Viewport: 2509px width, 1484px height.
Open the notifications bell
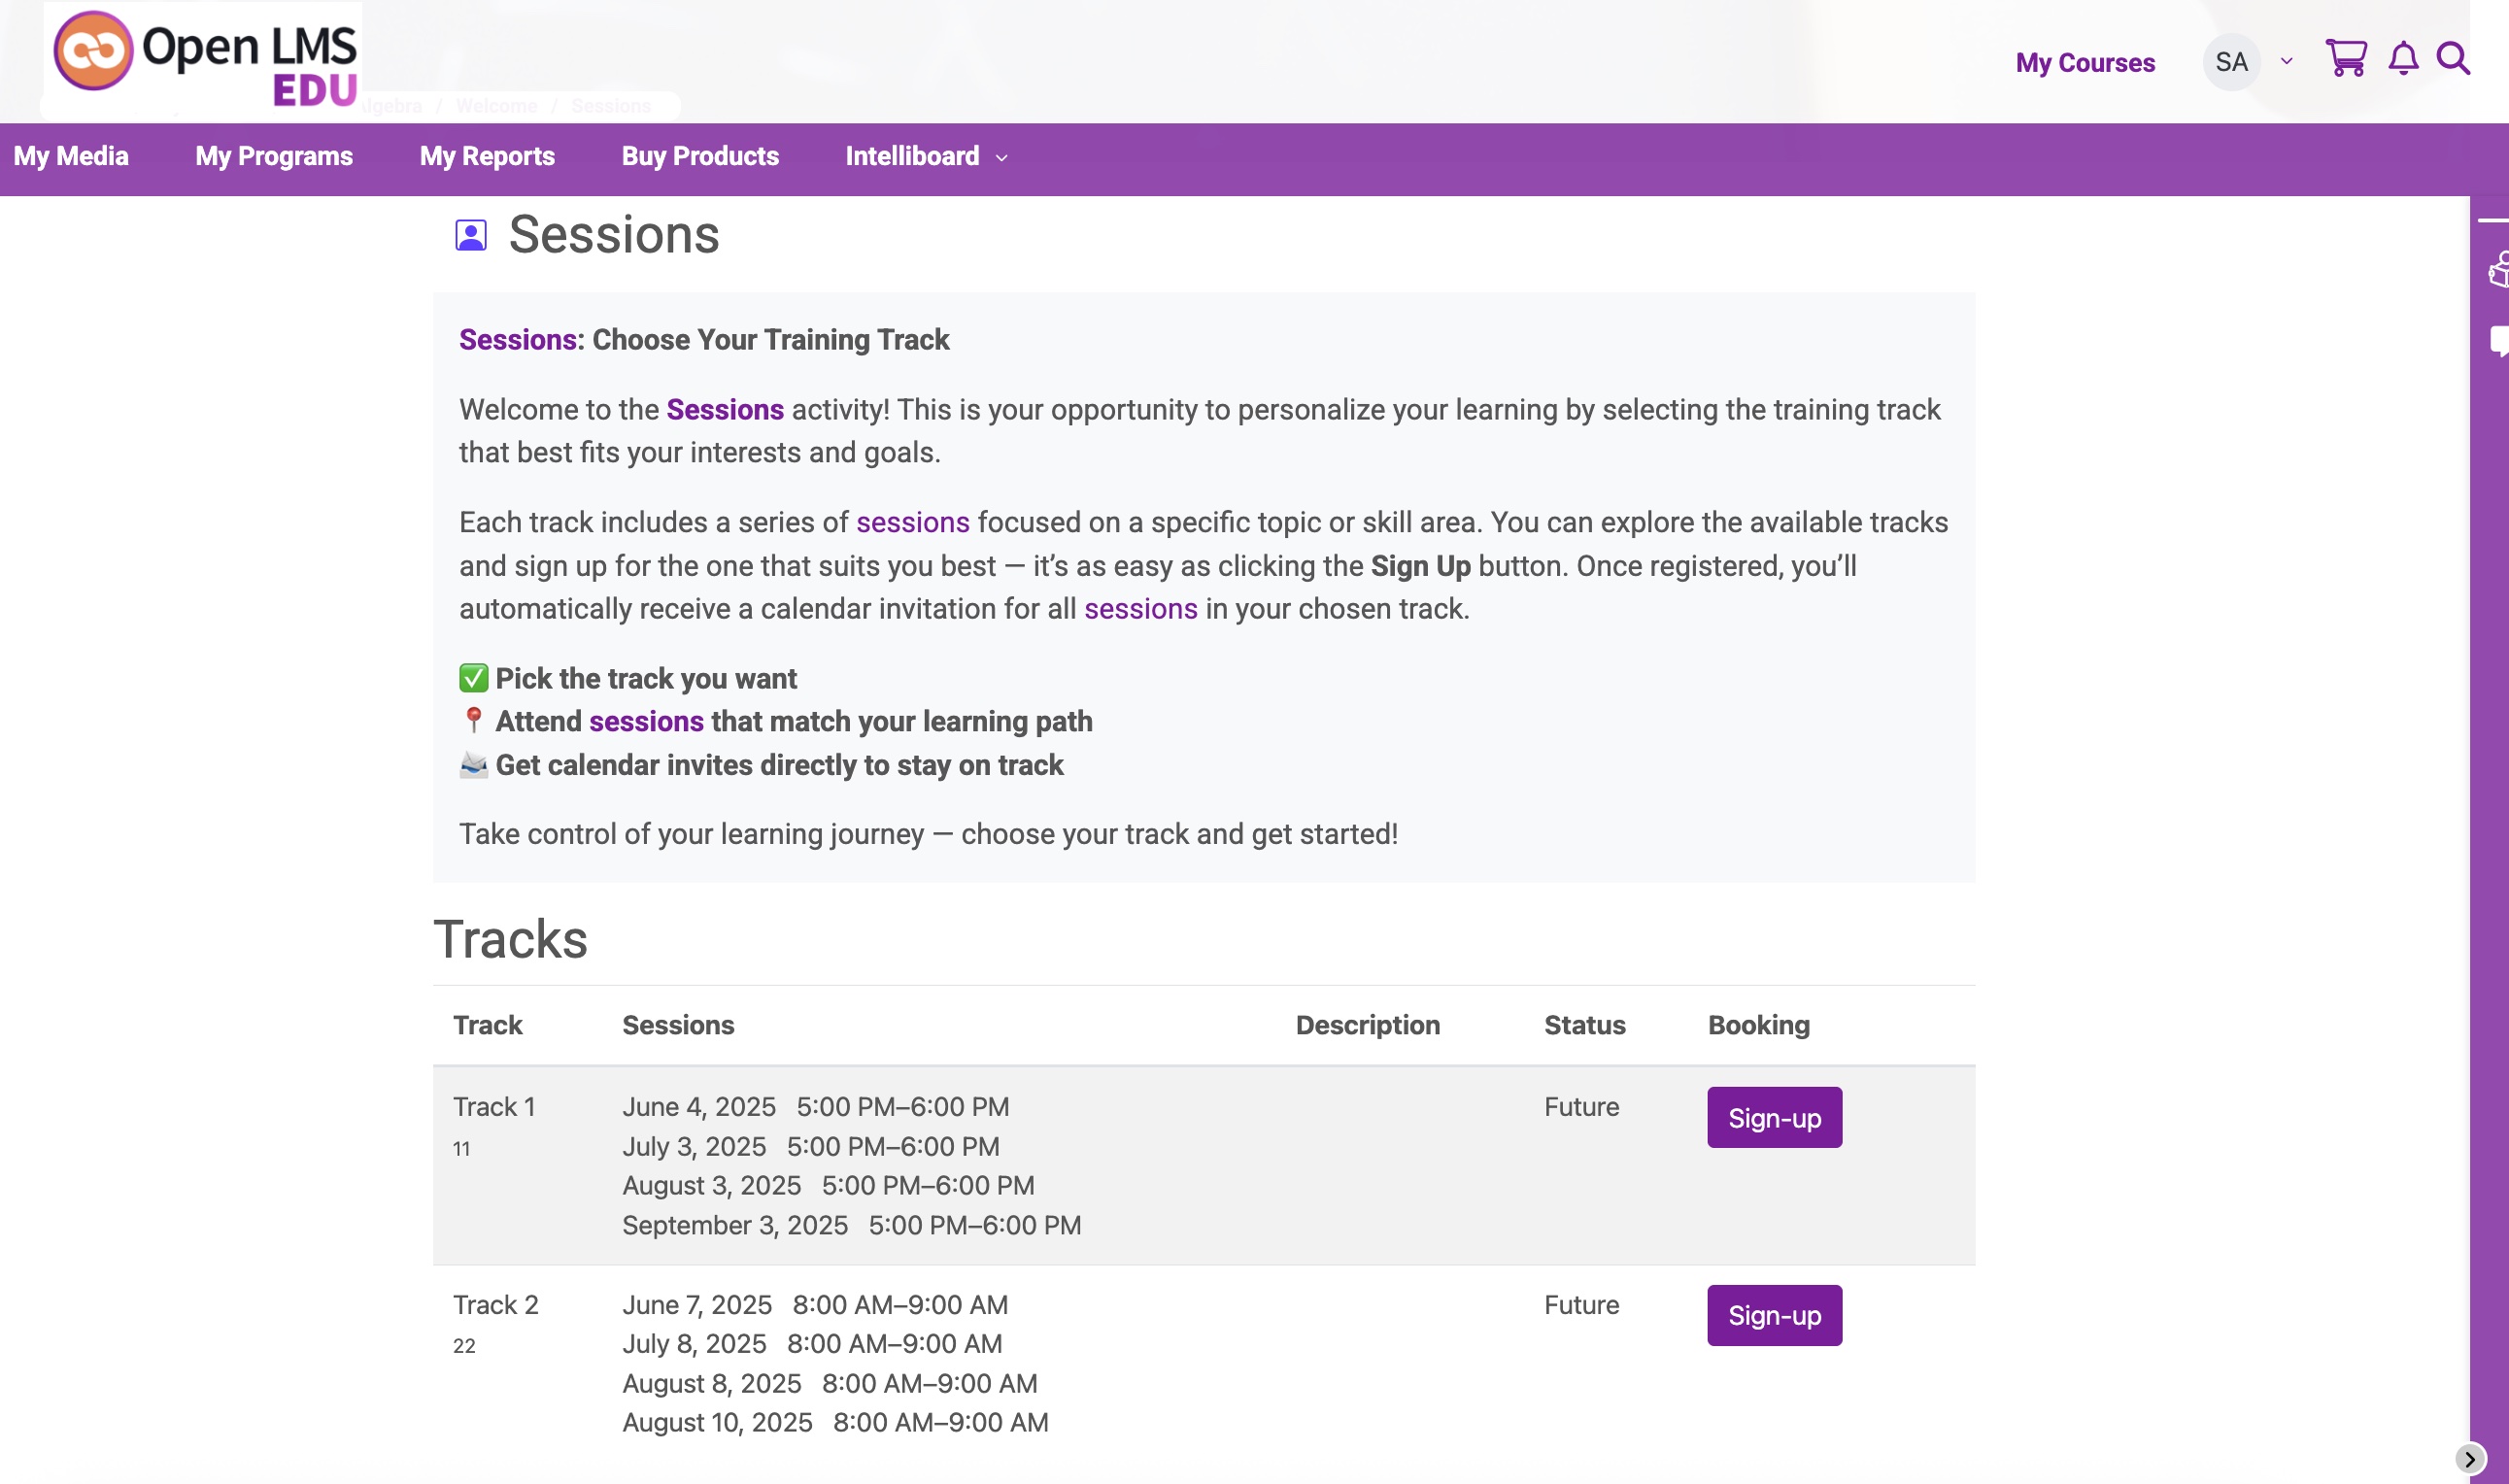(2403, 59)
